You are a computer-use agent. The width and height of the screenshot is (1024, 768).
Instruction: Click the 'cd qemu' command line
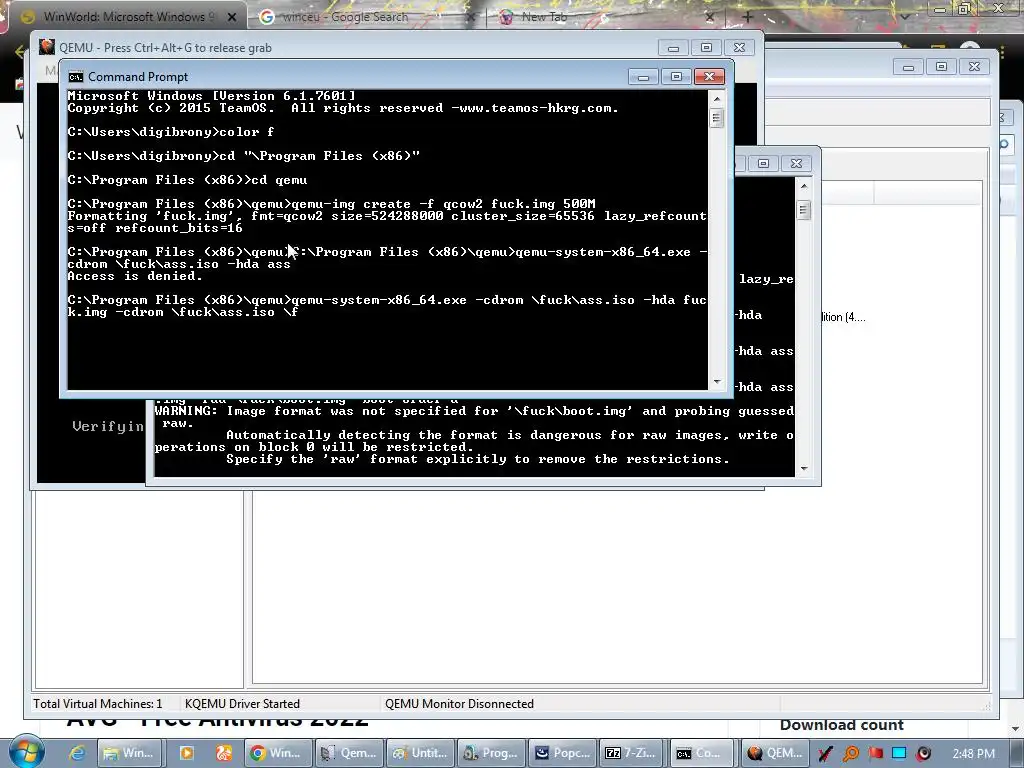(187, 180)
